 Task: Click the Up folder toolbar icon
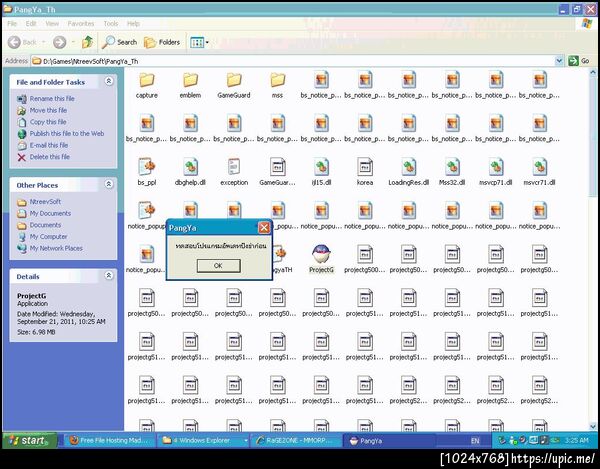pyautogui.click(x=88, y=42)
